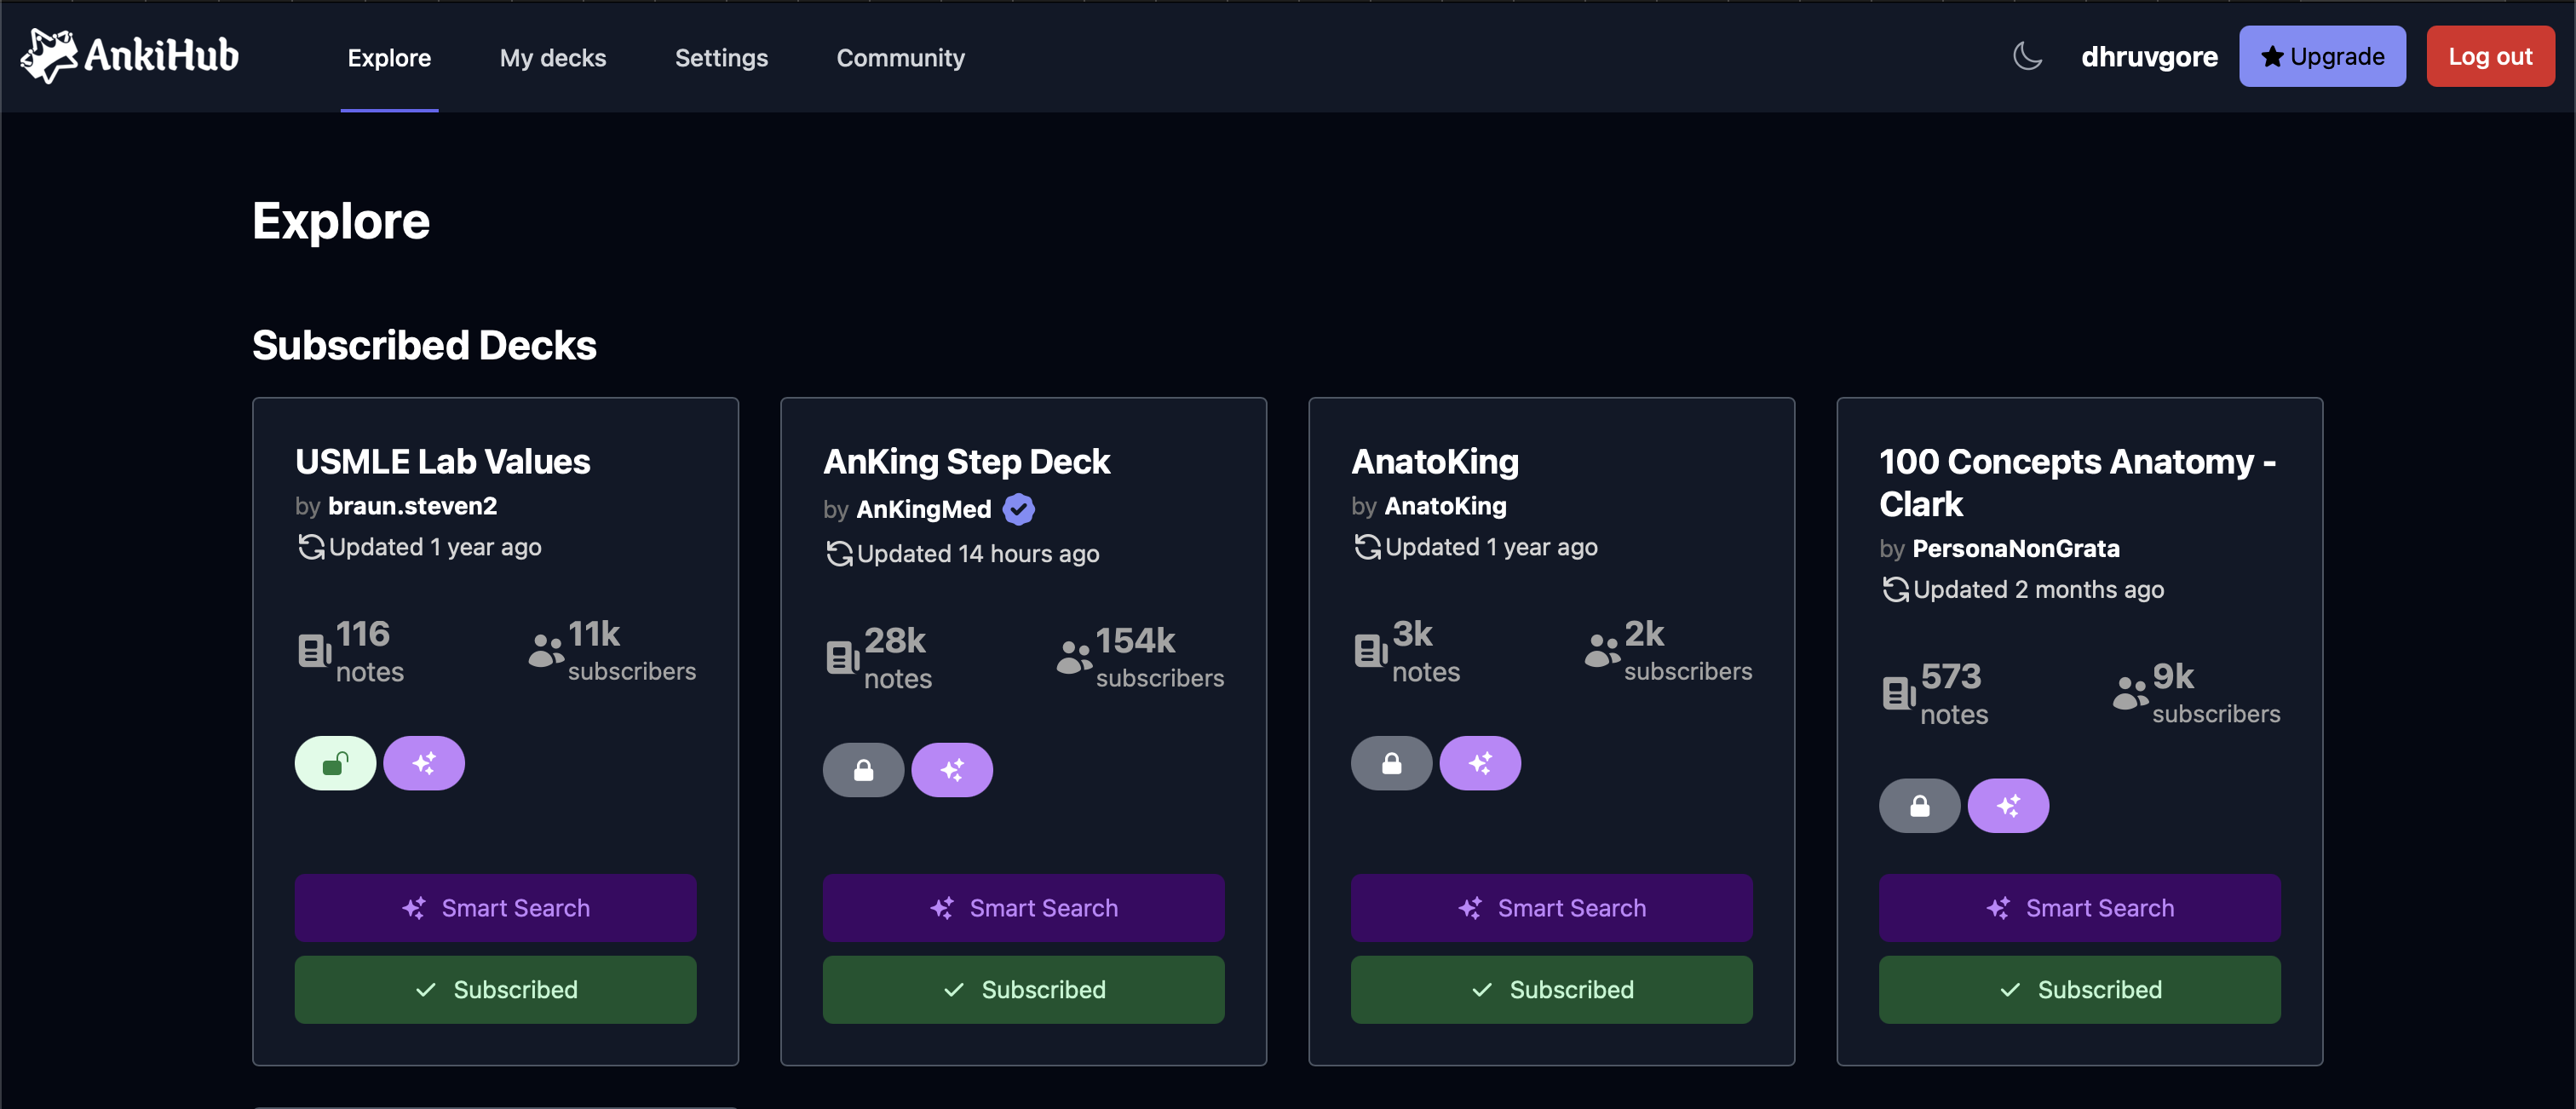The height and width of the screenshot is (1109, 2576).
Task: Click purple sparkle badge on USMLE Lab Values
Action: 424,764
